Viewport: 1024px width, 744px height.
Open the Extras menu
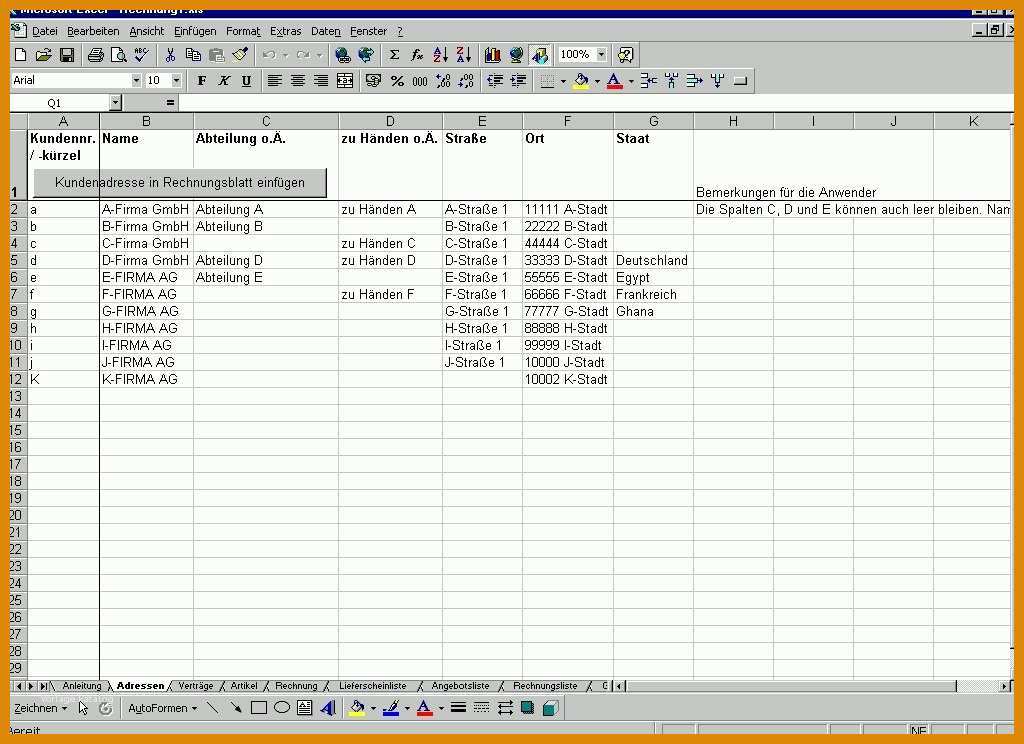285,31
